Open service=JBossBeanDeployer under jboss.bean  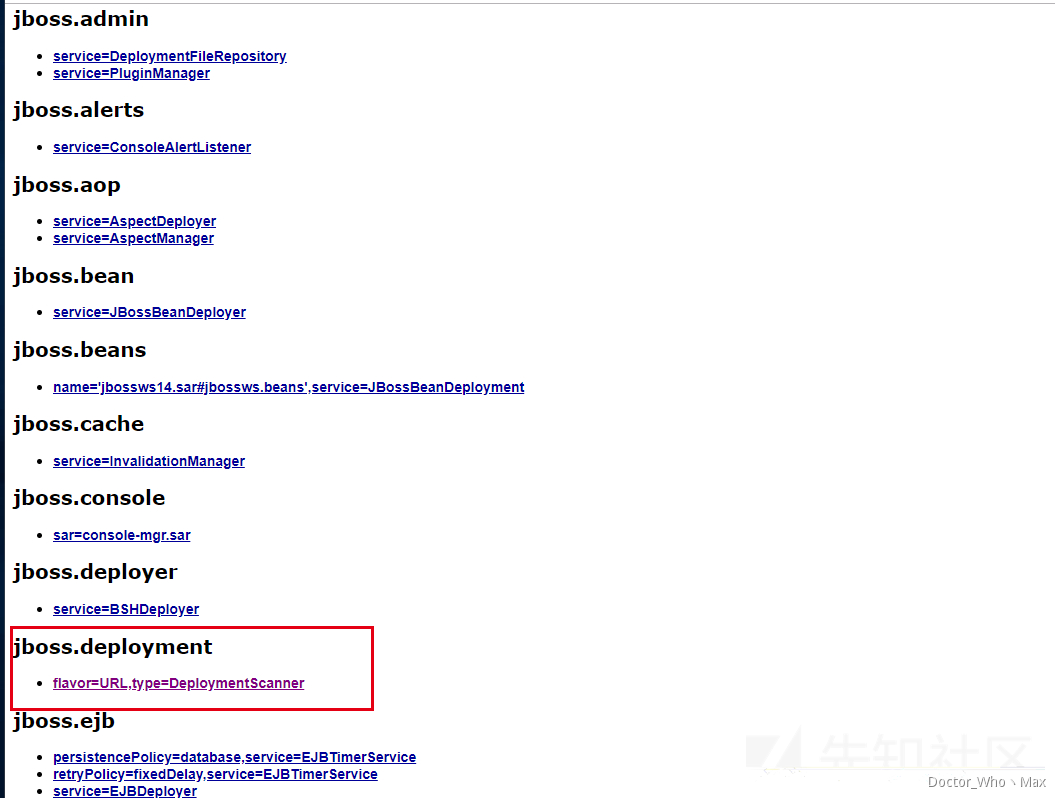pyautogui.click(x=149, y=312)
